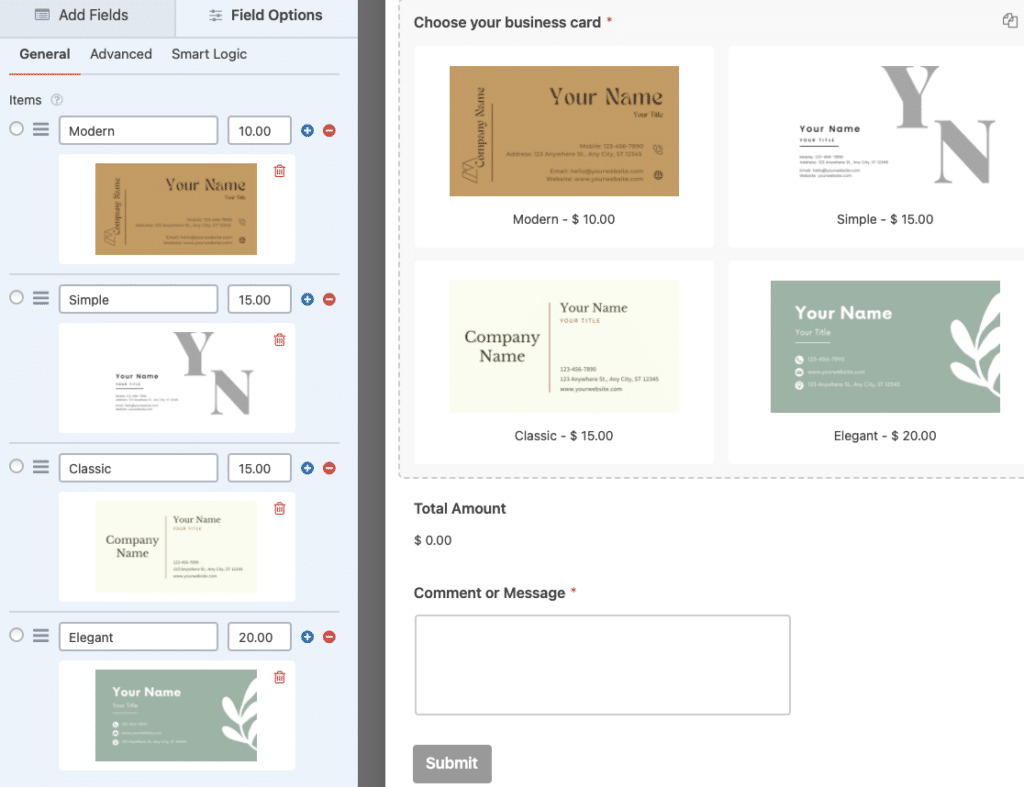Remove the Elegant item with minus icon

coord(330,637)
